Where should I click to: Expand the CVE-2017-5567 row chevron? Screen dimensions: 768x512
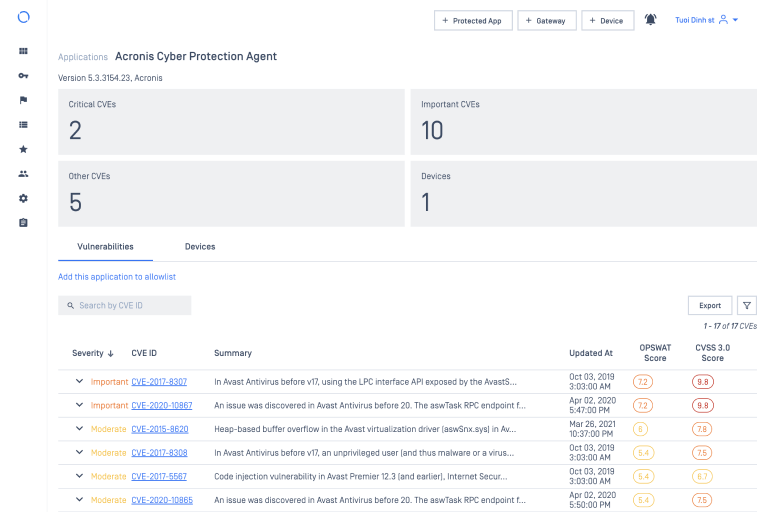[x=80, y=476]
